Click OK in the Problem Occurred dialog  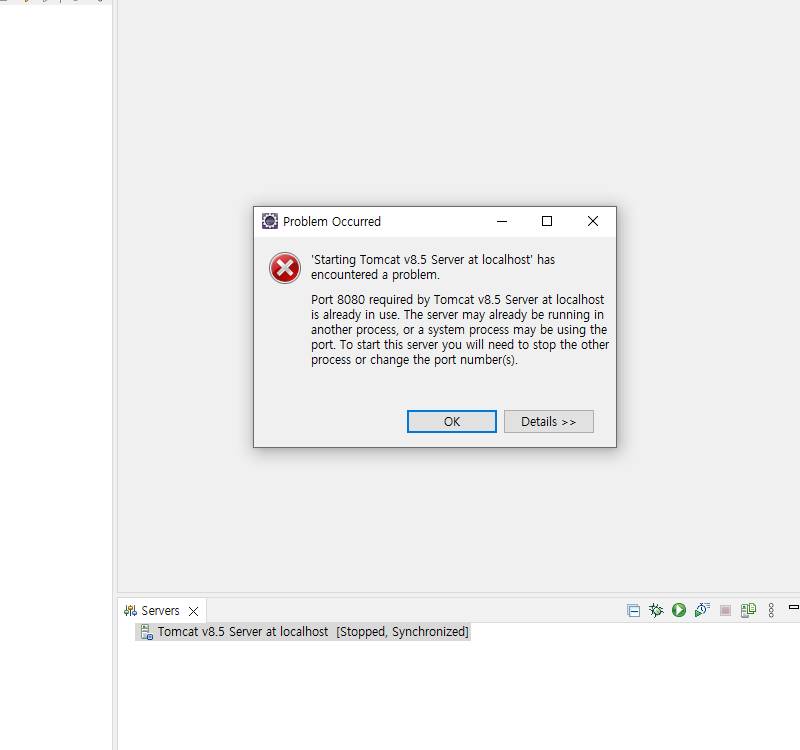pyautogui.click(x=452, y=421)
